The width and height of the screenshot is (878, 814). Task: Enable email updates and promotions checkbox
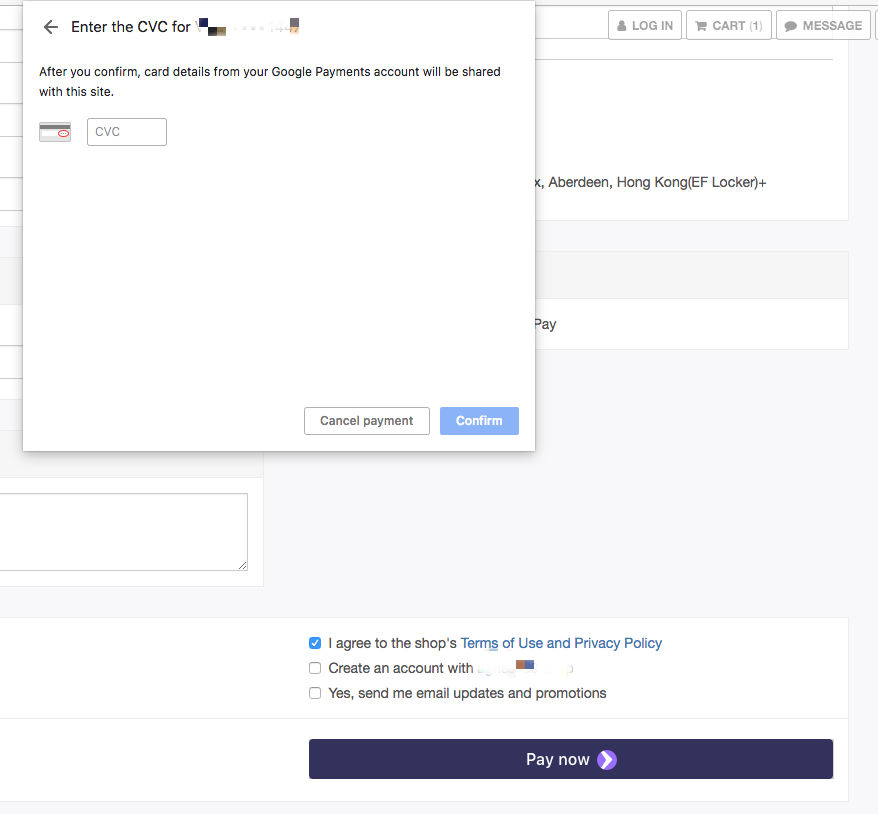(315, 693)
